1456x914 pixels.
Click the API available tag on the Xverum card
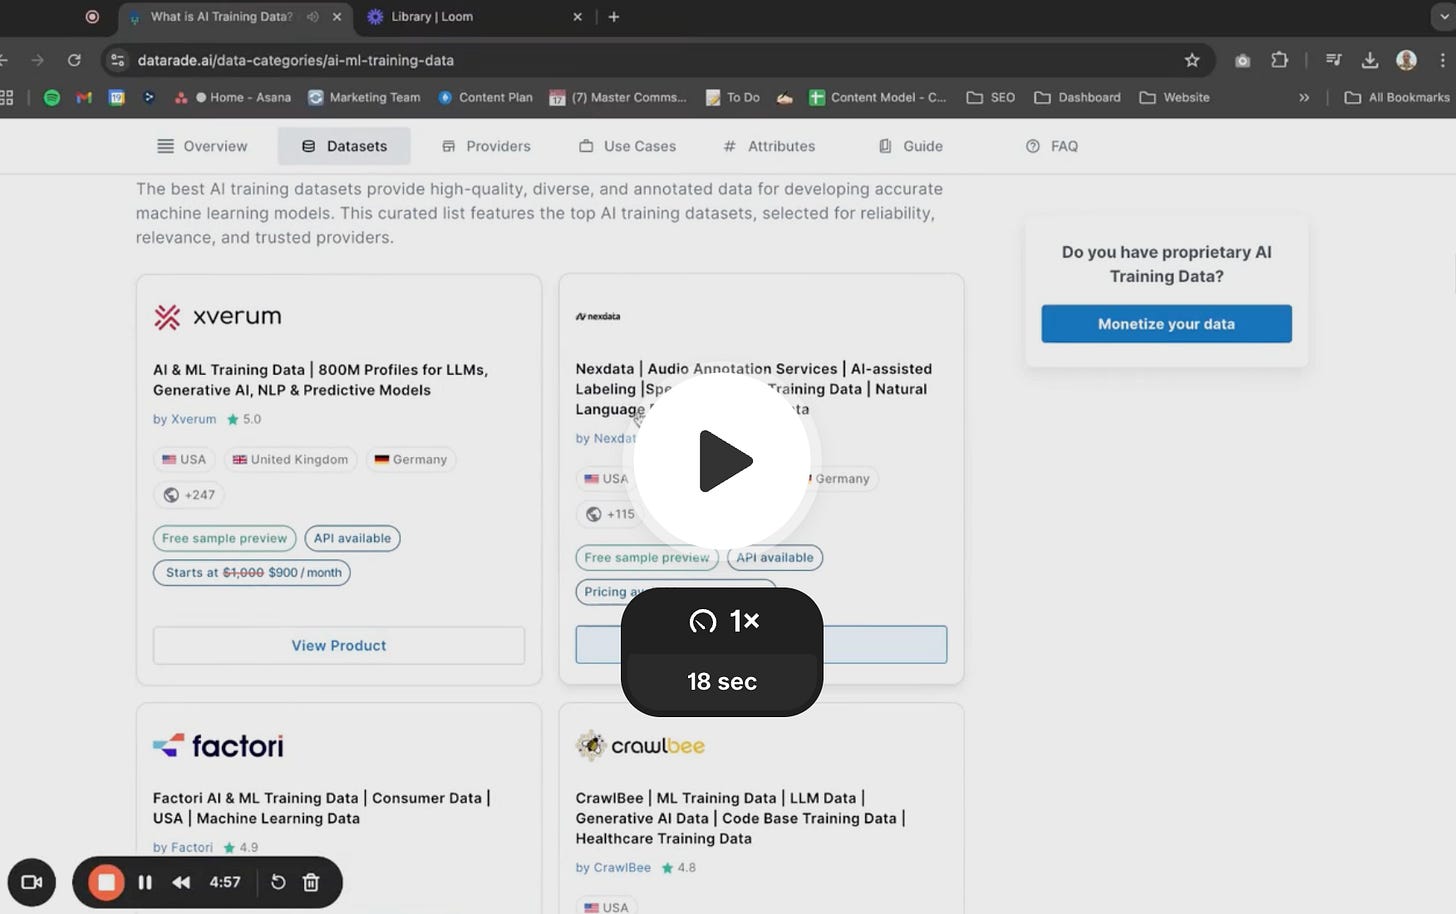click(x=352, y=538)
